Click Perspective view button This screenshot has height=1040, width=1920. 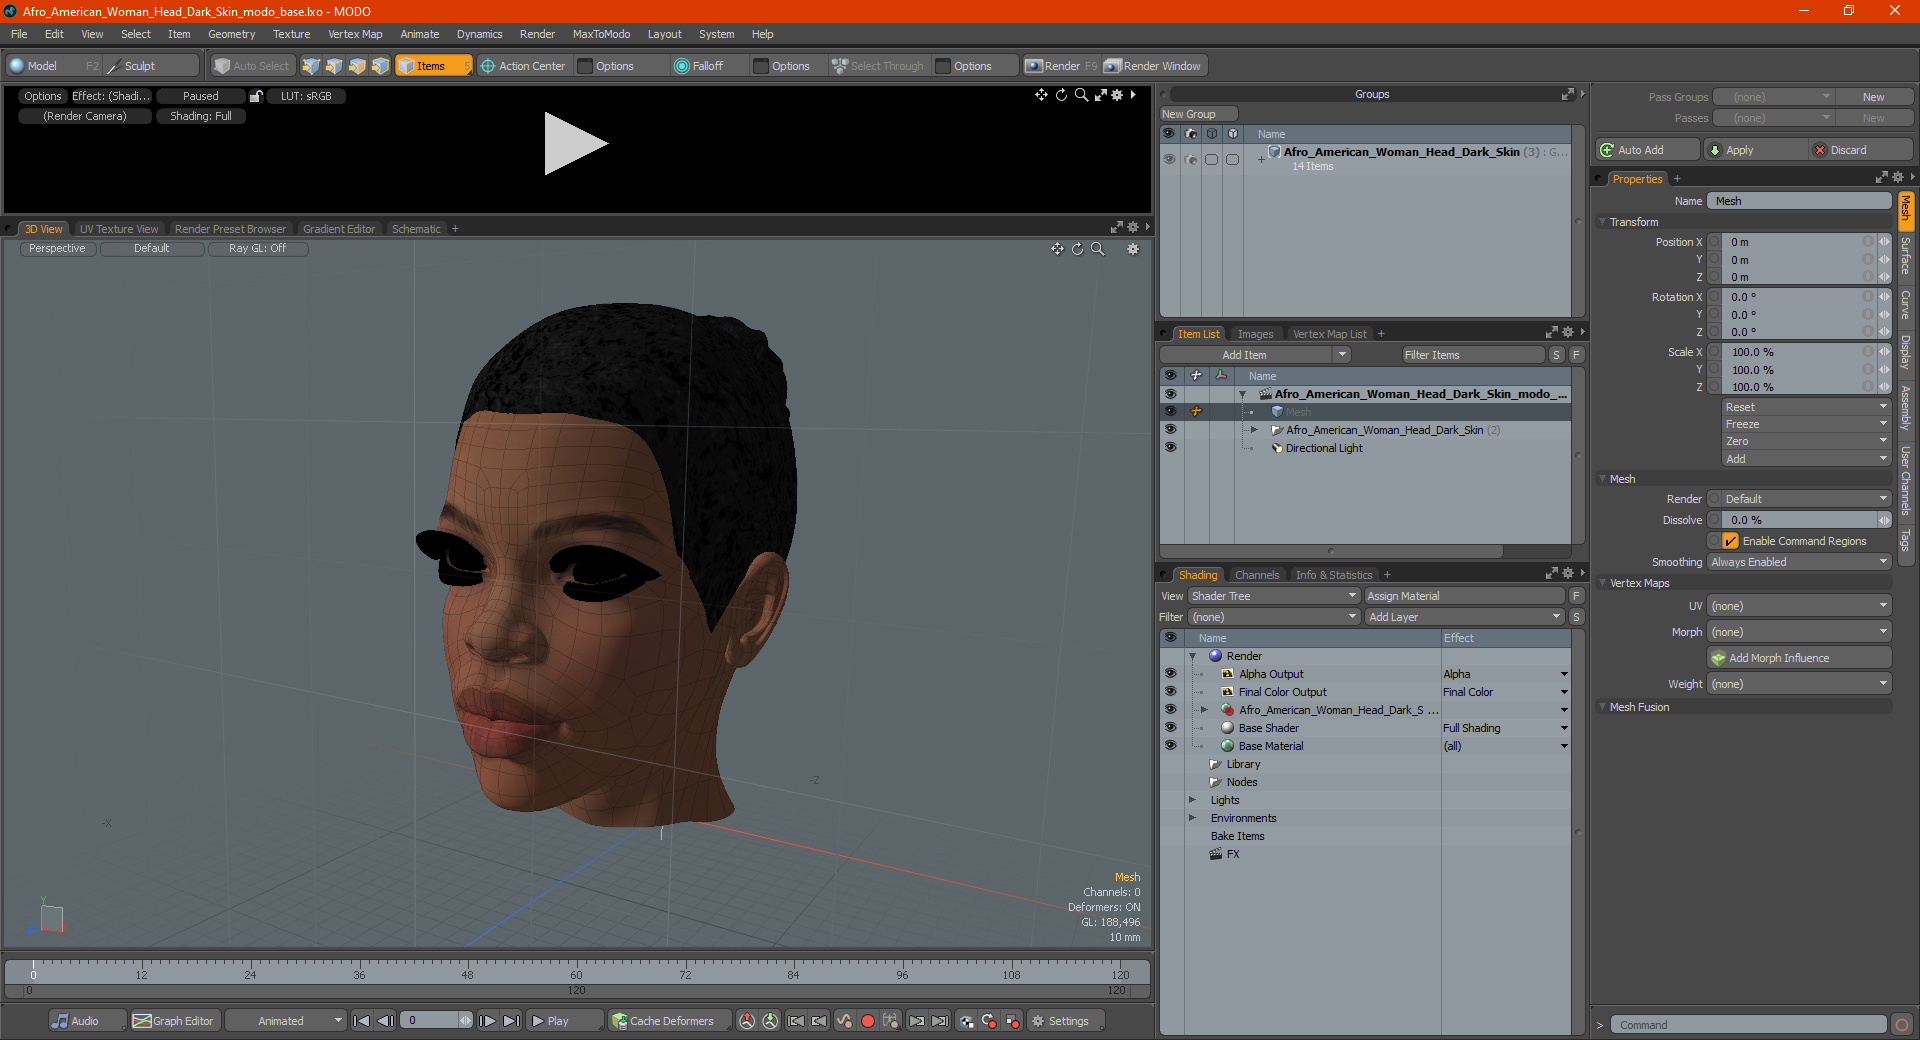(x=58, y=249)
